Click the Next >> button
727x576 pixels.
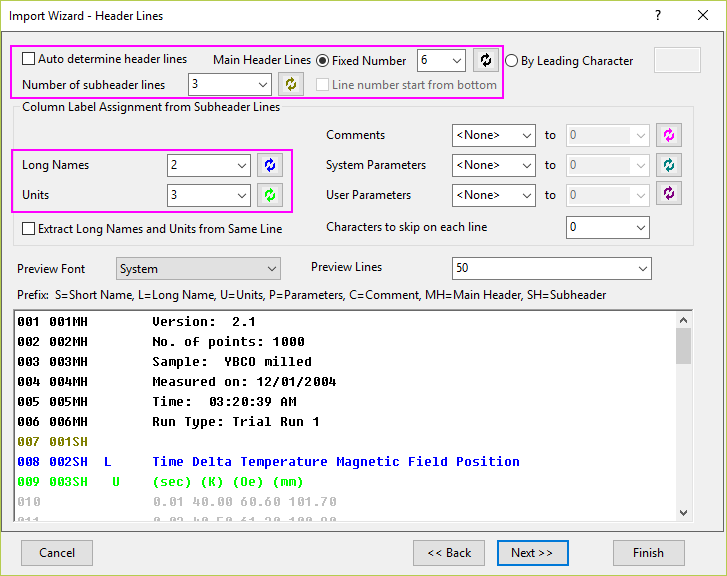pyautogui.click(x=532, y=553)
